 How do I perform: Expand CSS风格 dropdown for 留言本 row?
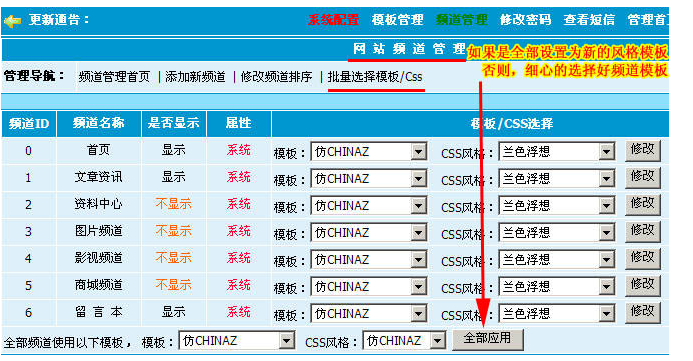pos(557,313)
